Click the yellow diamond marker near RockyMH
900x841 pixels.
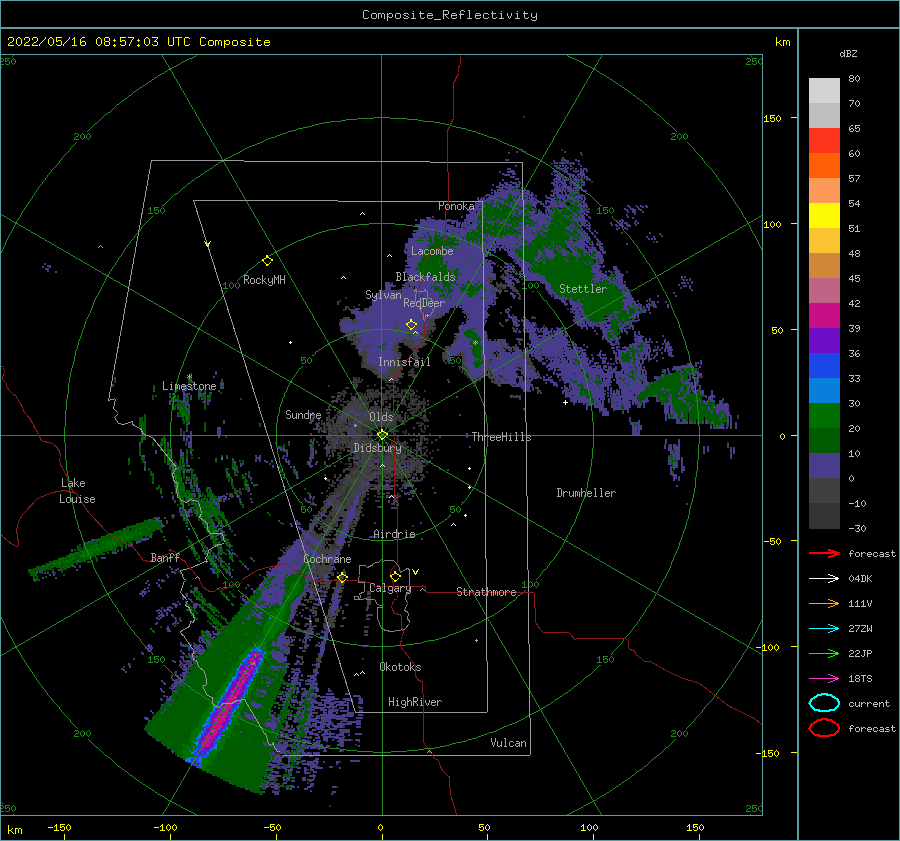[267, 261]
